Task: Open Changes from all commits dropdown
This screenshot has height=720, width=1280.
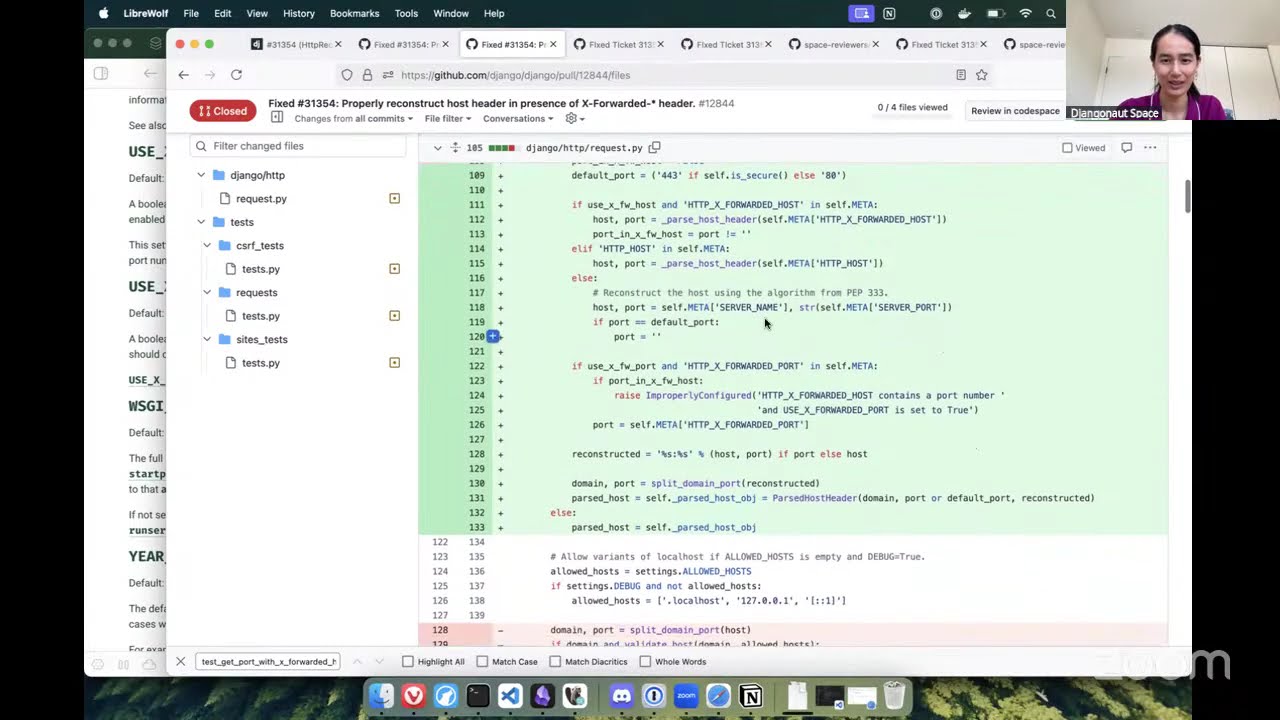Action: [353, 118]
